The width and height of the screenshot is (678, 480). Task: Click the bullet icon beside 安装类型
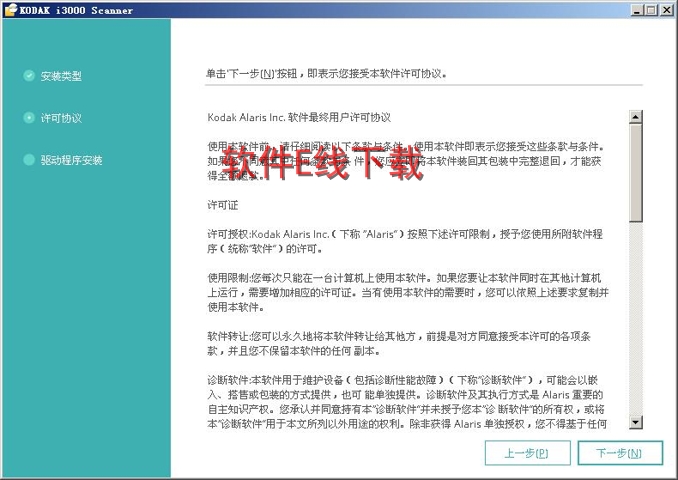coord(29,76)
